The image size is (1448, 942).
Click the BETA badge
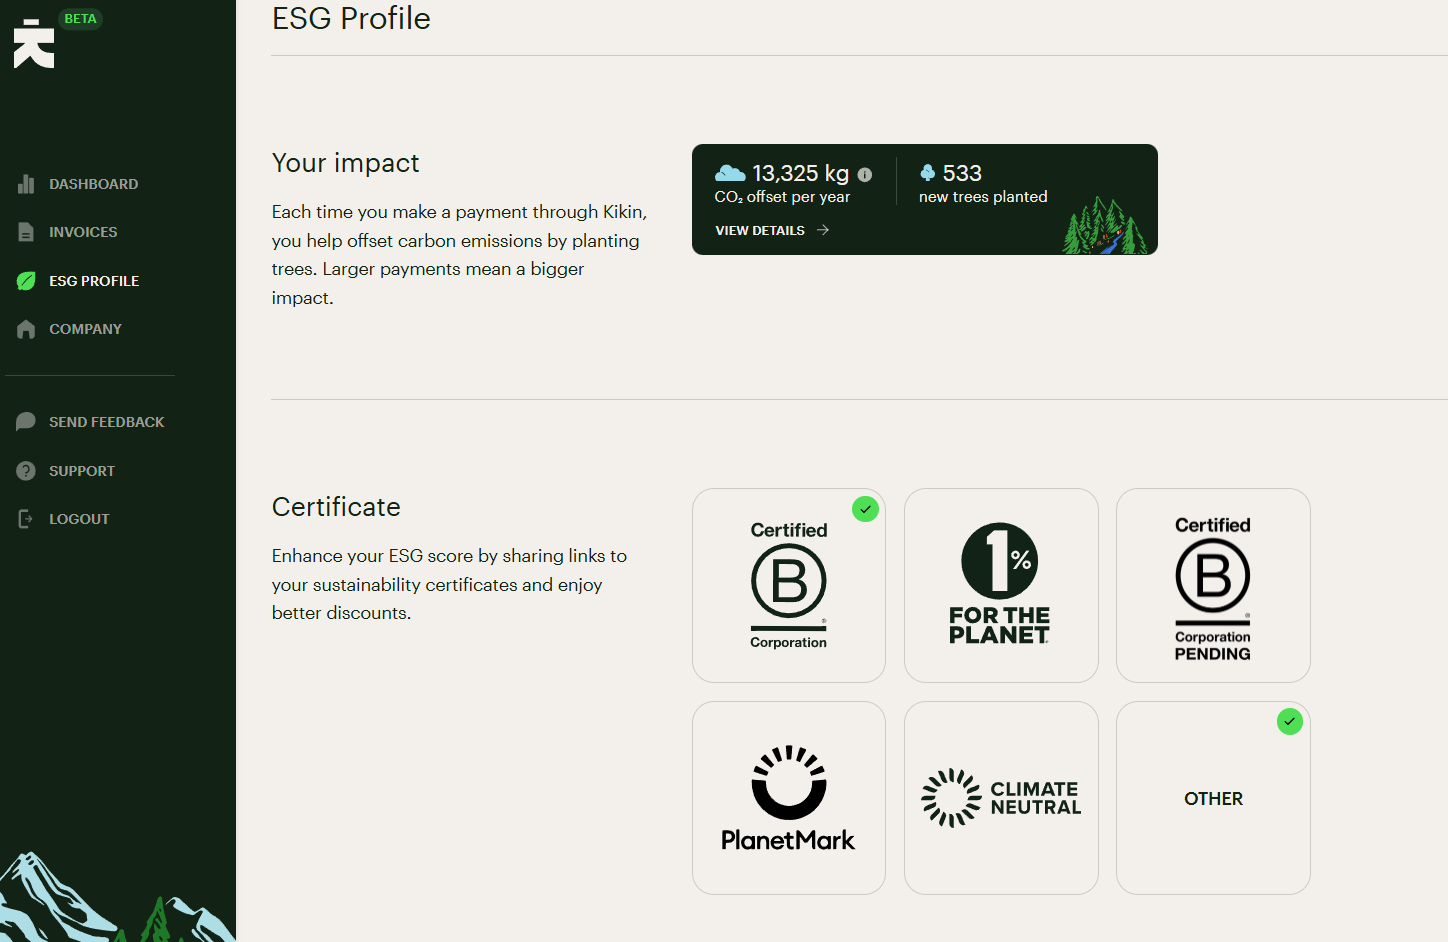point(80,19)
